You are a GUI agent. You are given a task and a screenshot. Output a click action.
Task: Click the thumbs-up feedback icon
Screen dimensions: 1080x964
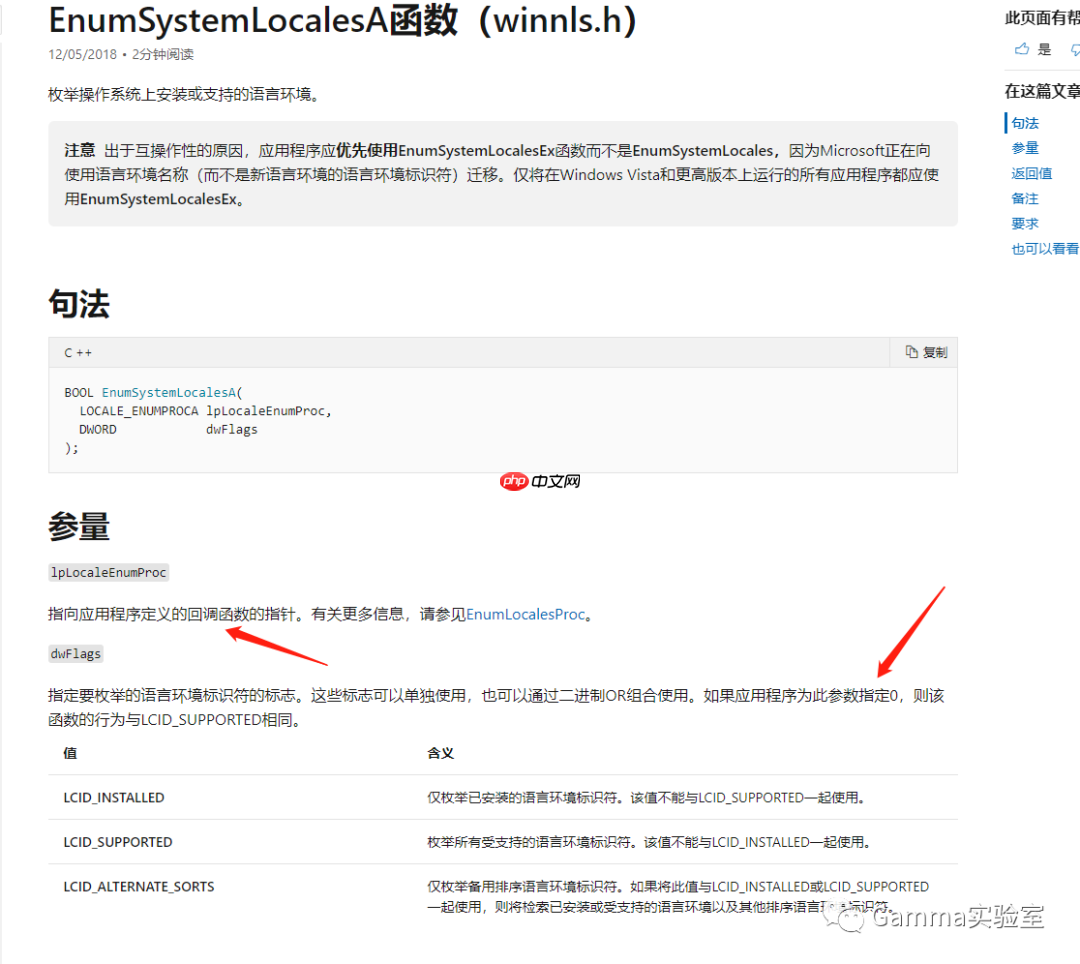coord(1022,49)
